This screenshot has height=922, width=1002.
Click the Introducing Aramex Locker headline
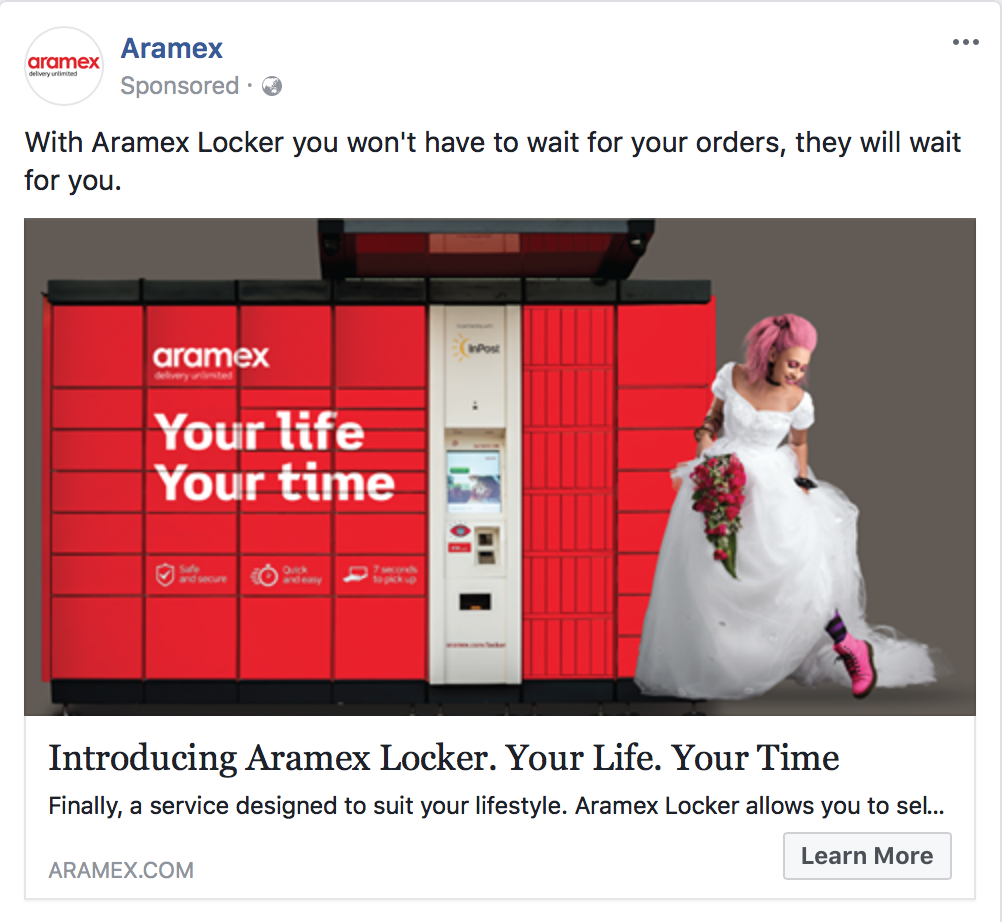click(443, 758)
